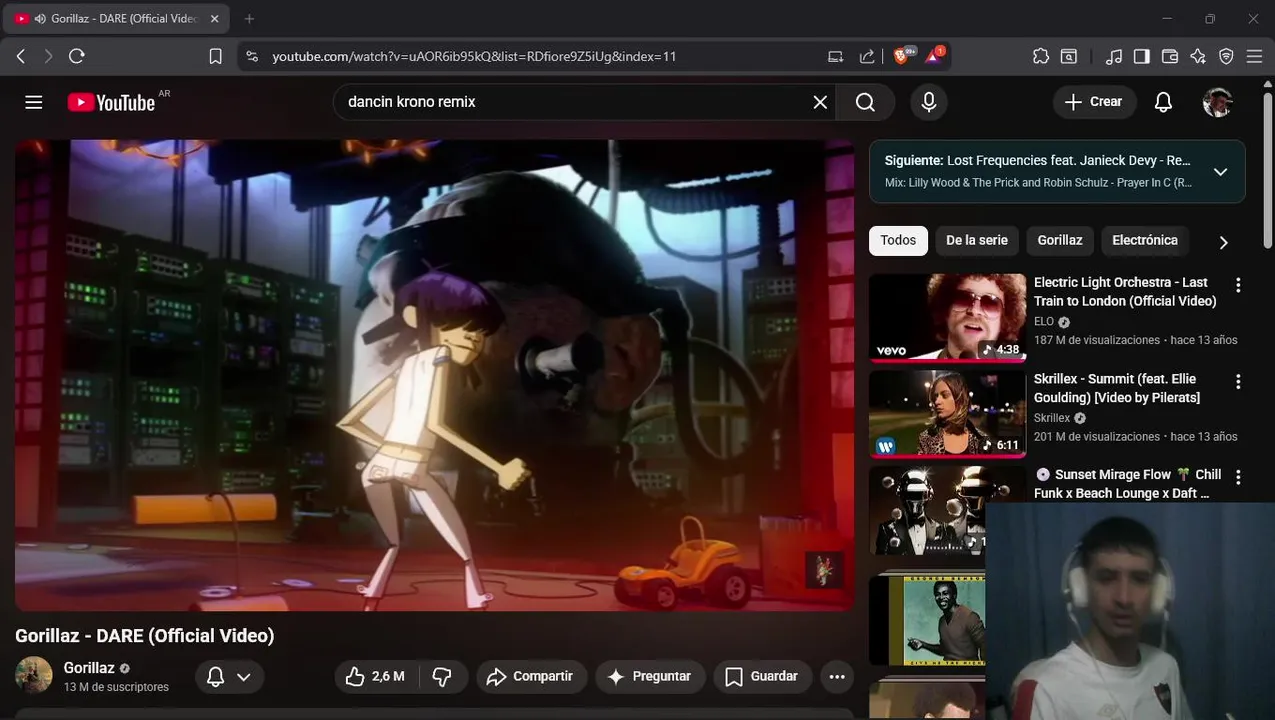Clear the search text with X
The image size is (1275, 720).
pos(820,102)
